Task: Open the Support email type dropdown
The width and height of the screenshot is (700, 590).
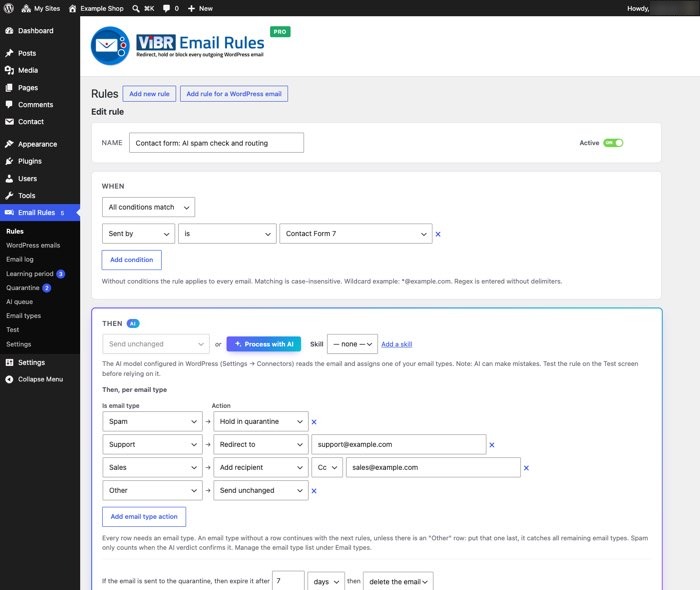Action: click(152, 445)
